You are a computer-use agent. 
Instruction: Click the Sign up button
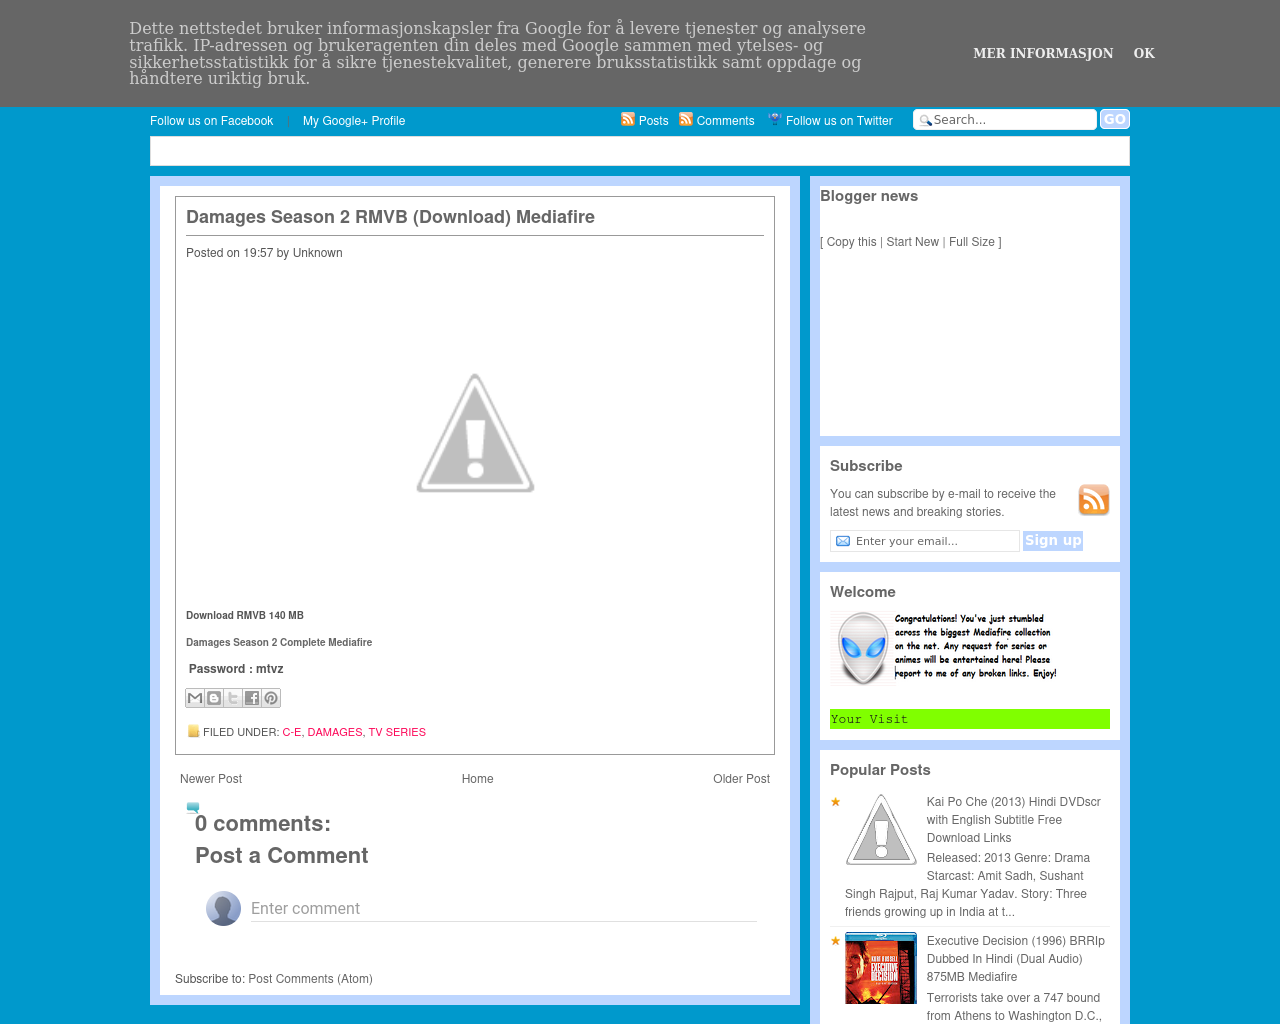(1052, 541)
